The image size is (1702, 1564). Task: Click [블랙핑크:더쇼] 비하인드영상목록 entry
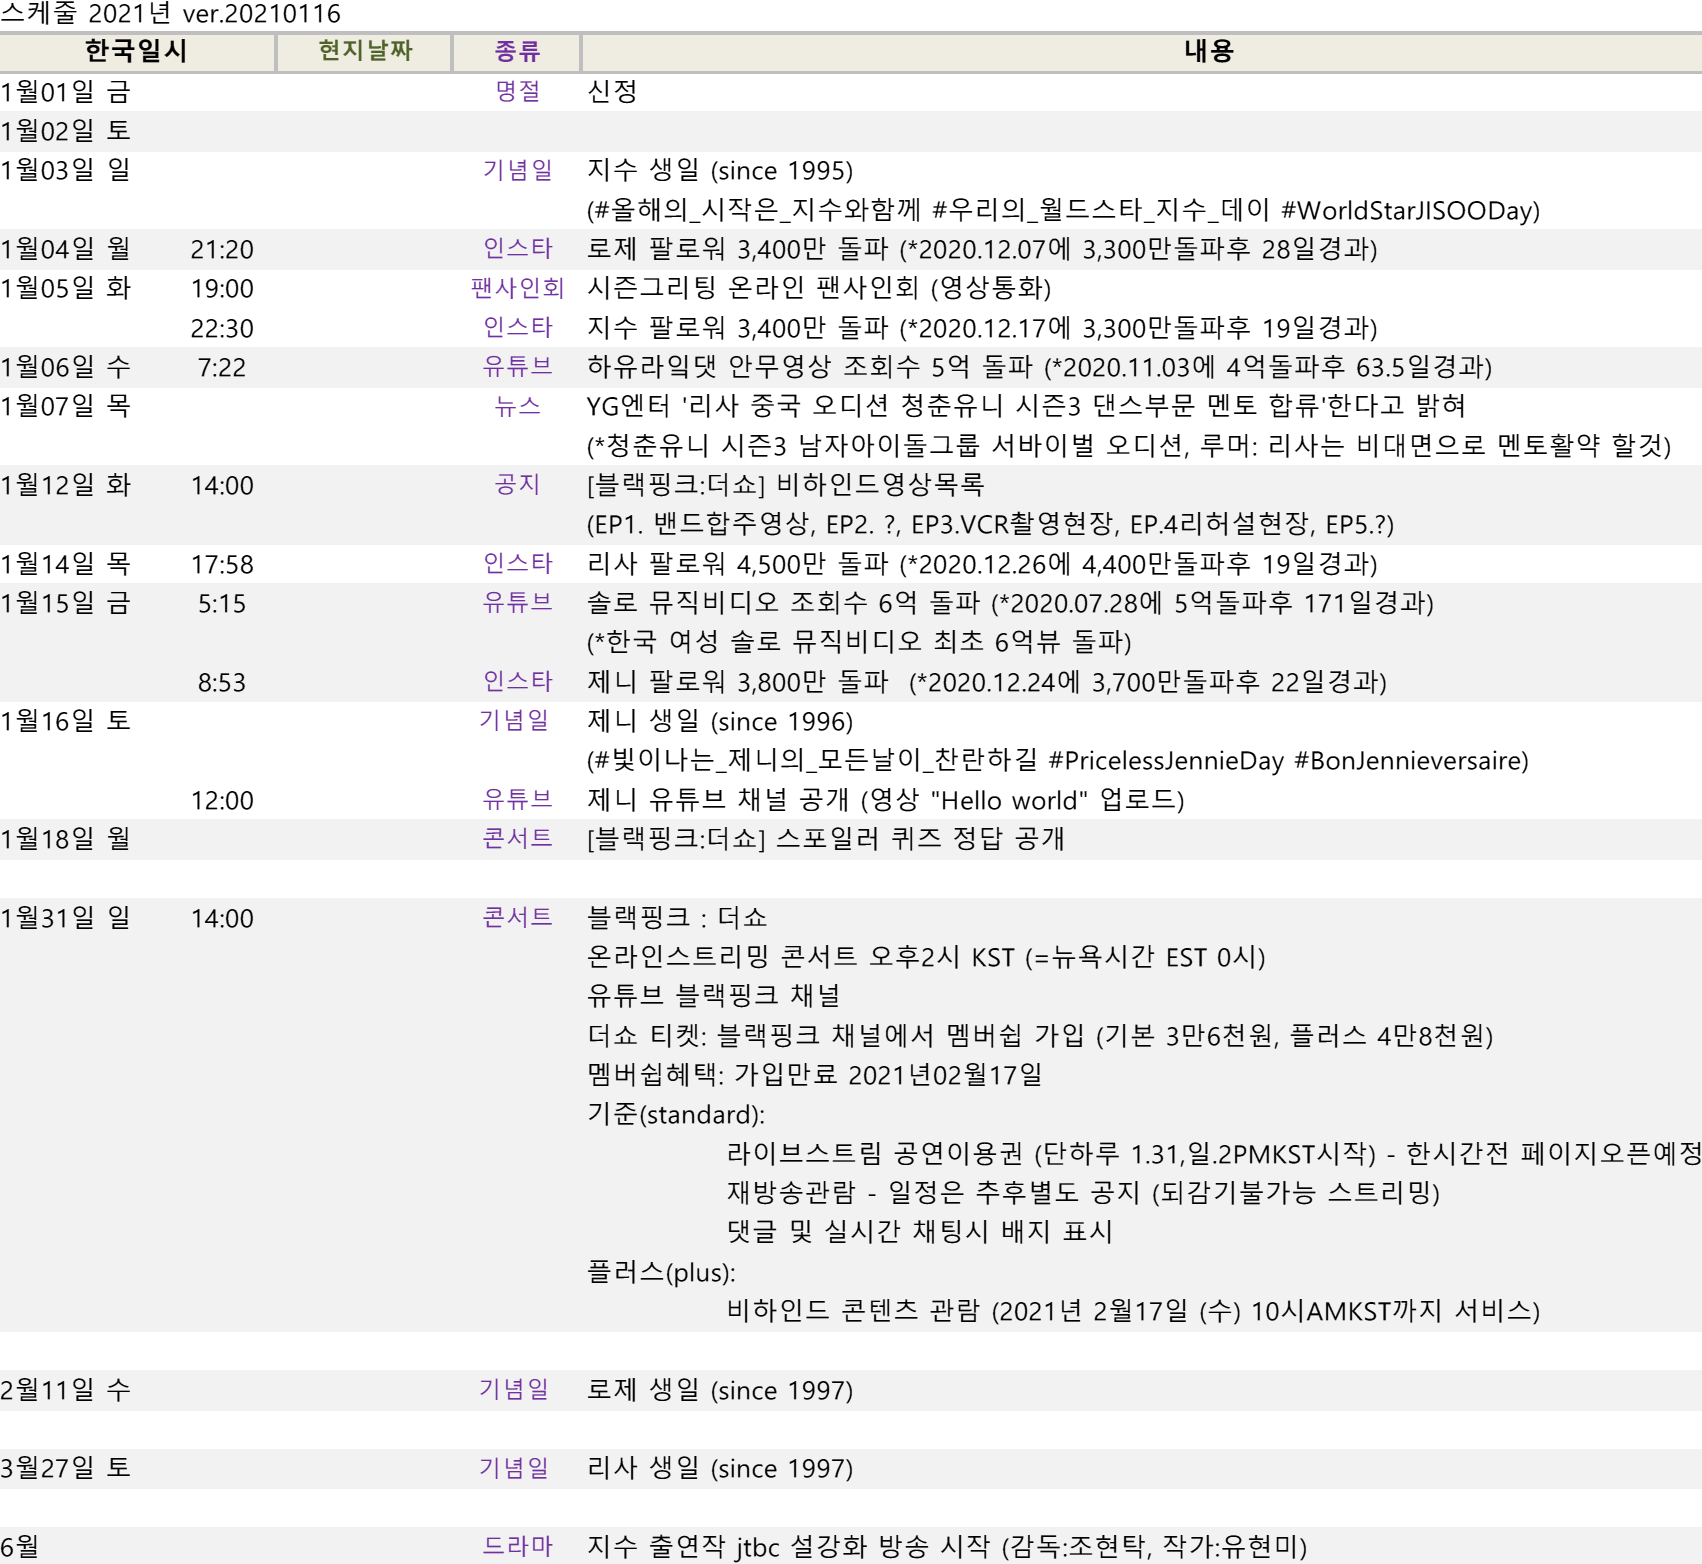coord(786,485)
